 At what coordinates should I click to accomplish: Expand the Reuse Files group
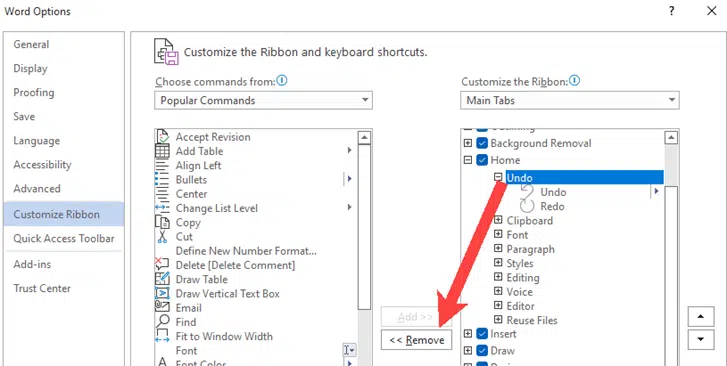(498, 320)
